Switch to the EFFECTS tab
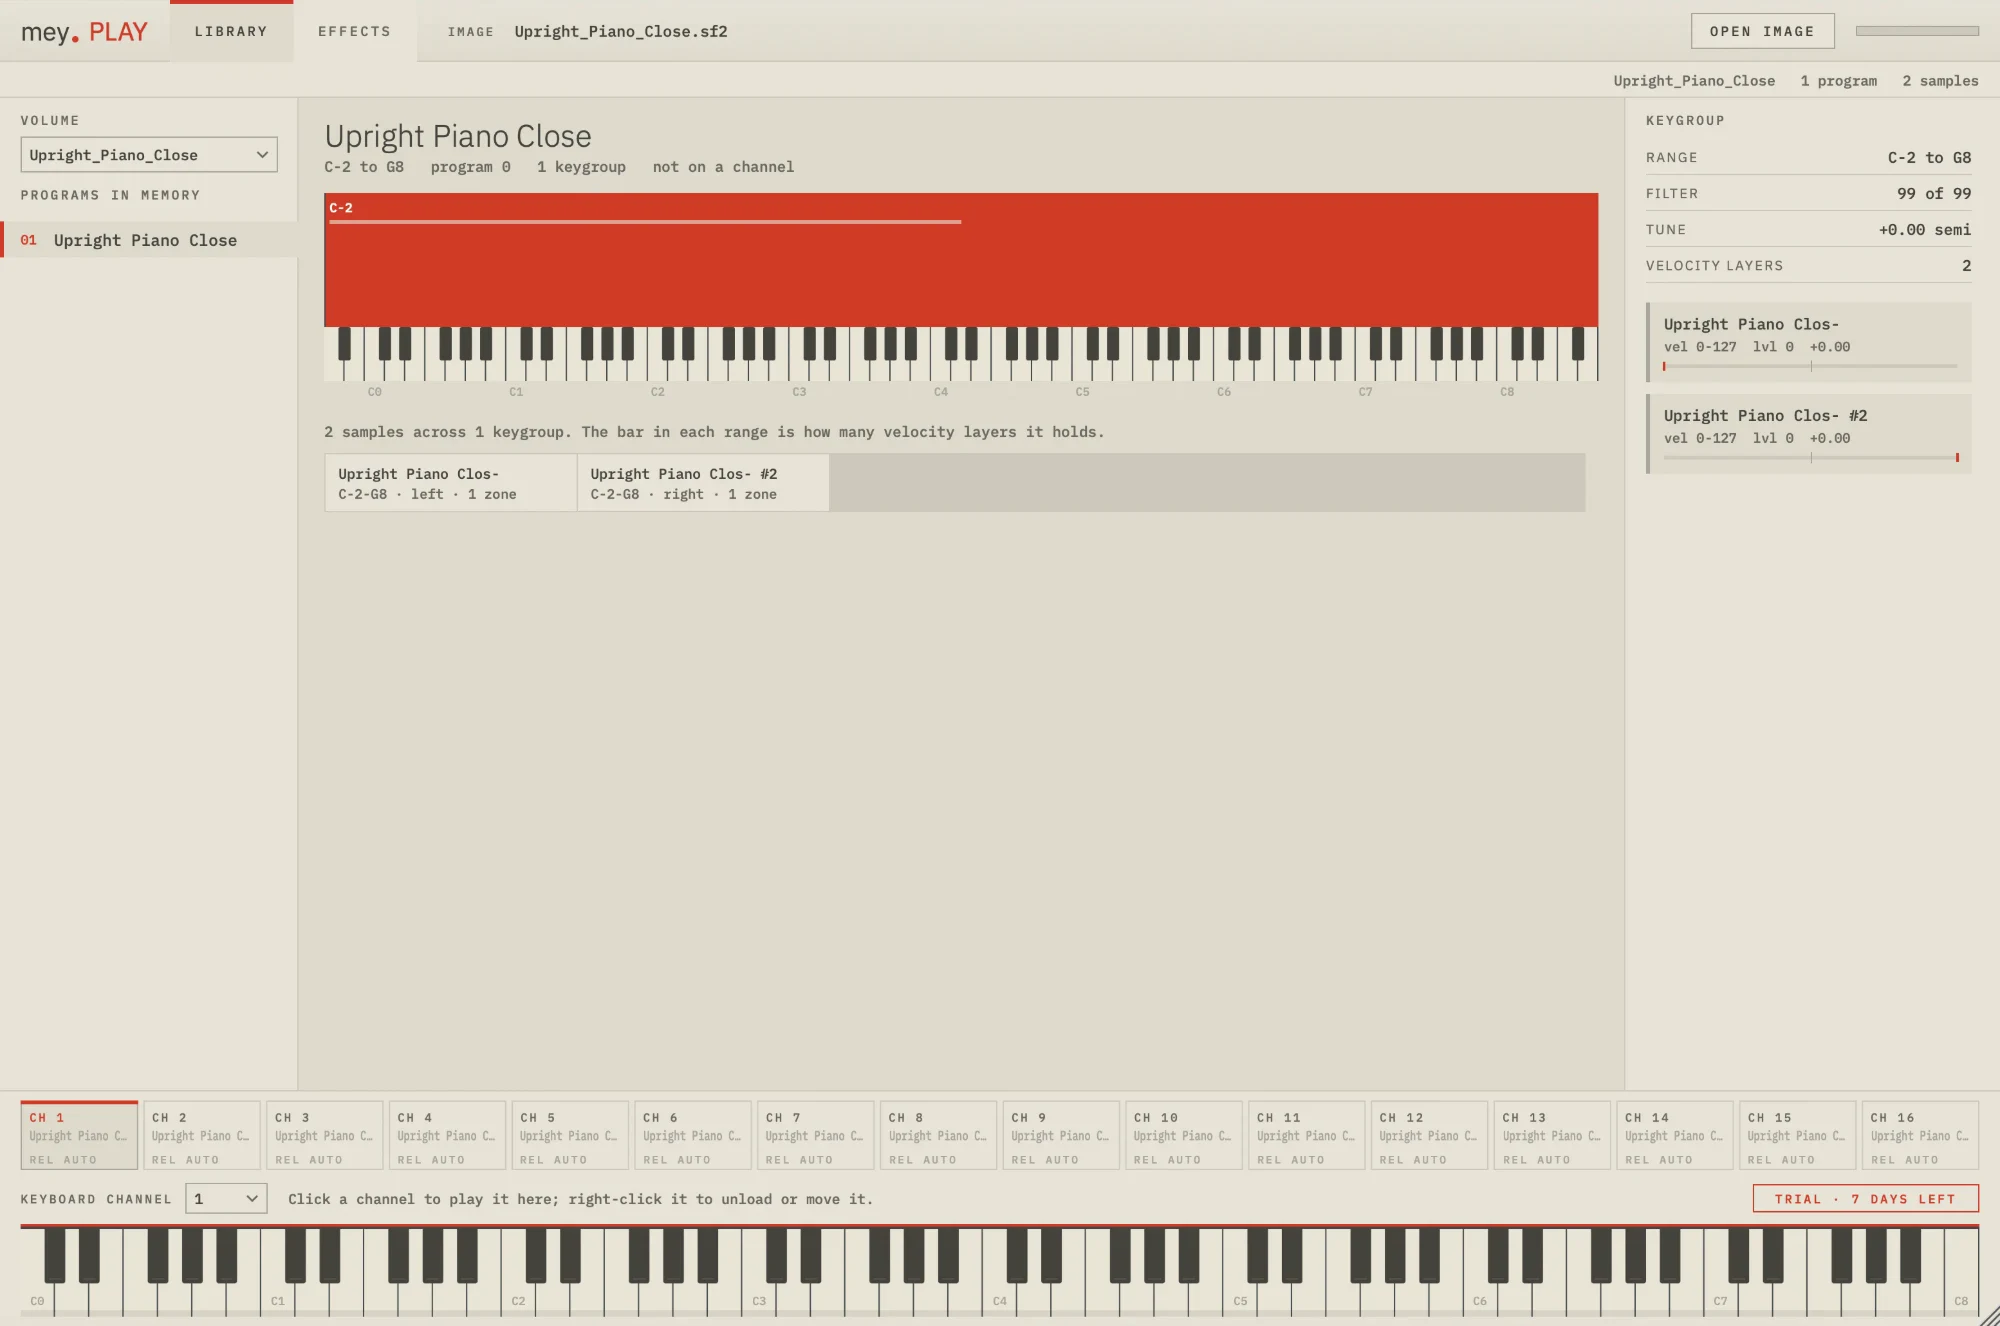This screenshot has width=2000, height=1326. point(354,31)
